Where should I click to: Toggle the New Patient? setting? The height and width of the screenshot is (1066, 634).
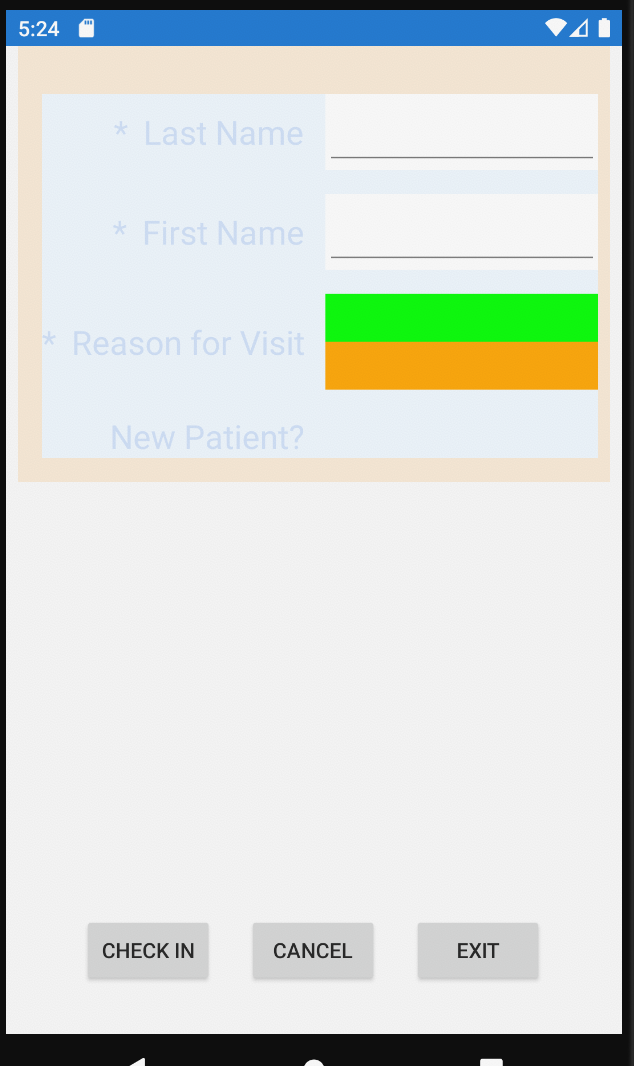(460, 437)
